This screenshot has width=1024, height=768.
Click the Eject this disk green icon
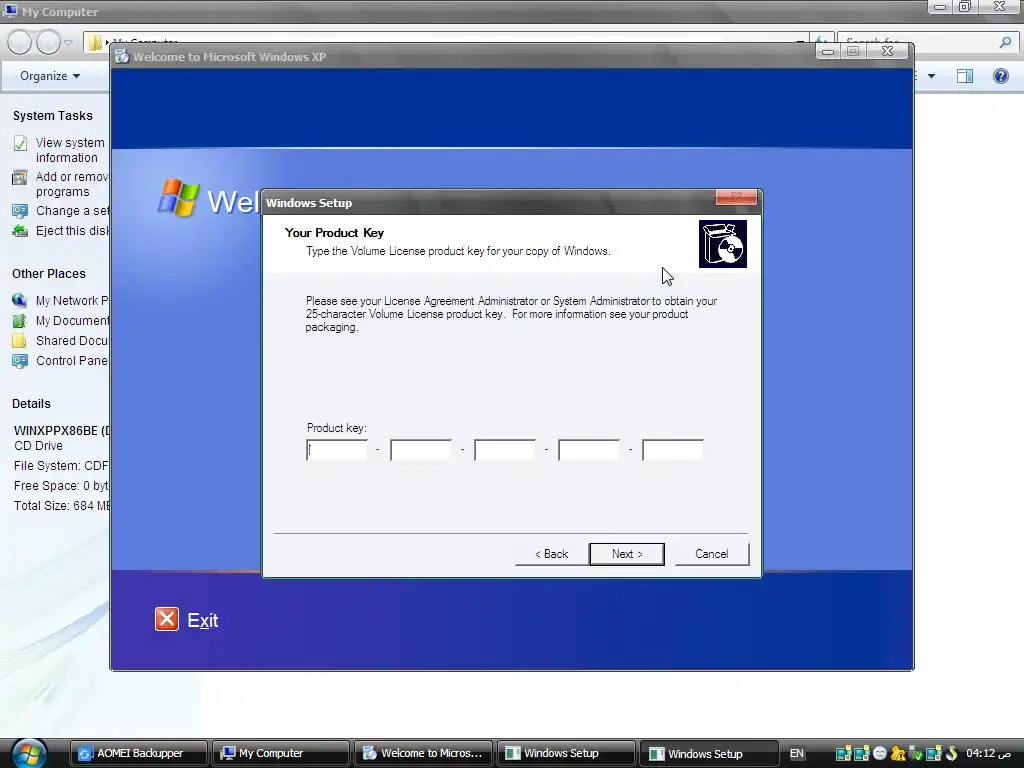20,231
